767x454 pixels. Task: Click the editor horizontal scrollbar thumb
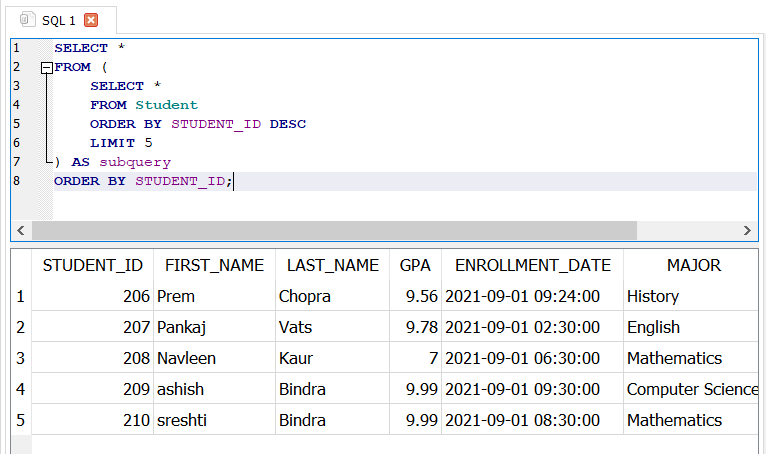tap(335, 230)
